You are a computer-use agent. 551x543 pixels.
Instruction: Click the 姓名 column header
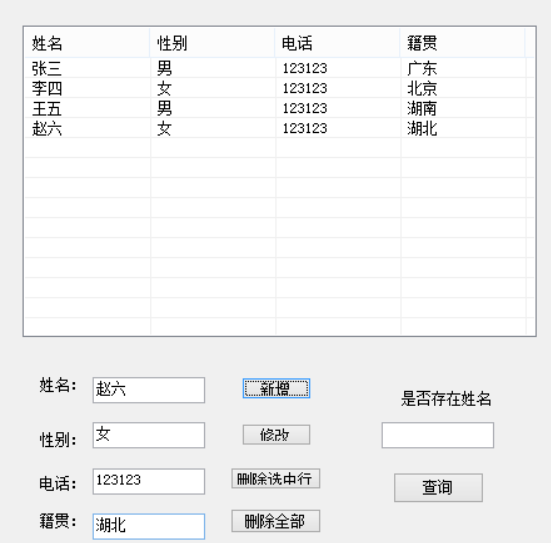pos(87,43)
